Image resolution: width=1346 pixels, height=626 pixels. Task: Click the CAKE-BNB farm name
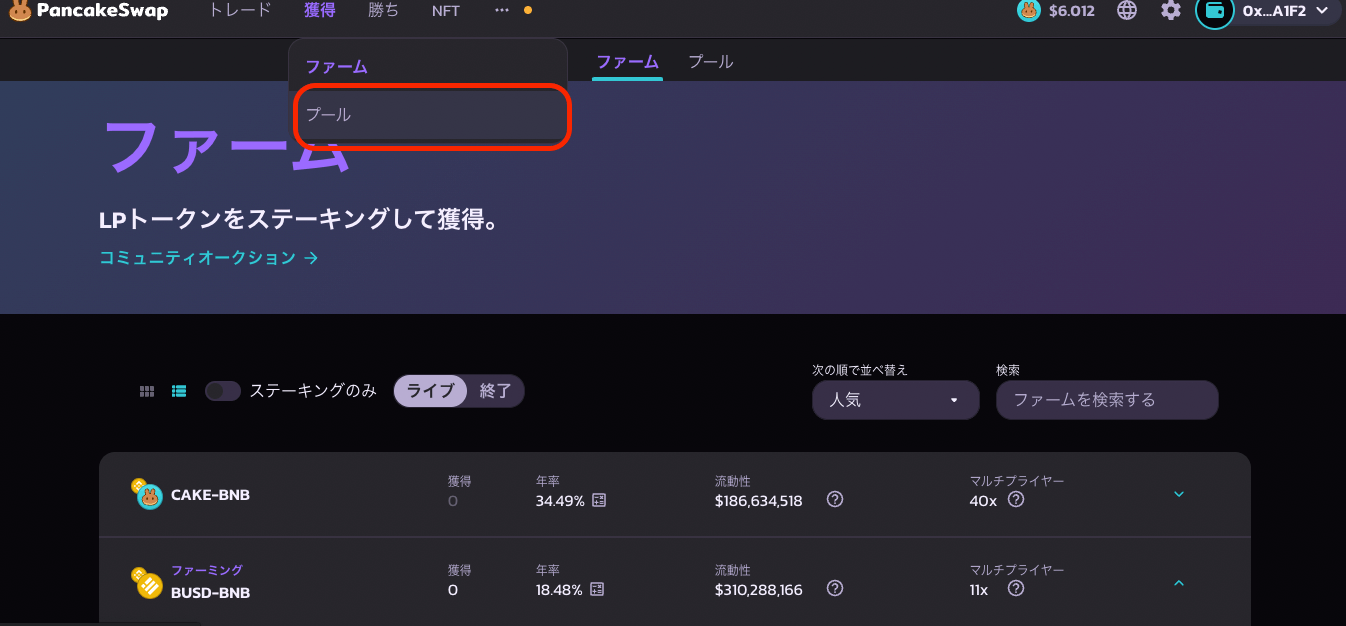[x=210, y=495]
